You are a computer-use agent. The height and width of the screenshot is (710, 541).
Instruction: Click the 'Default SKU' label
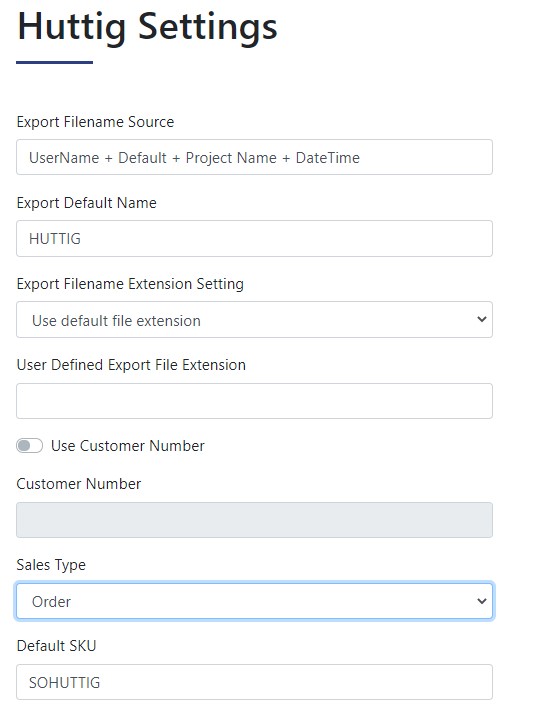point(56,646)
